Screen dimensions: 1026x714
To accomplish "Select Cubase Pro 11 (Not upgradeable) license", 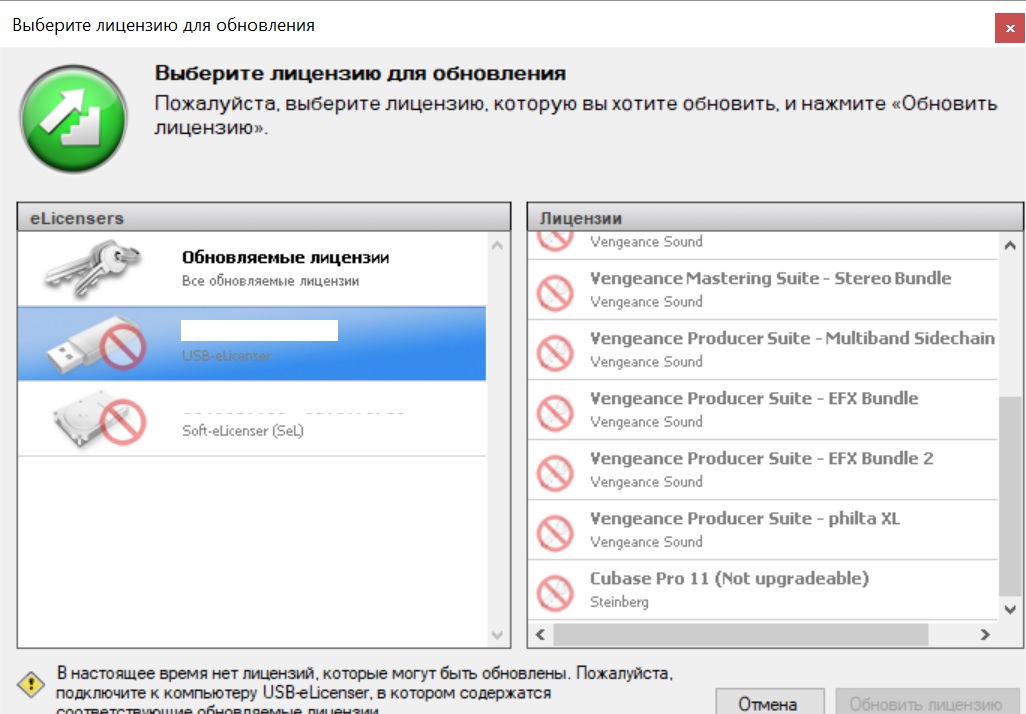I will coord(763,590).
